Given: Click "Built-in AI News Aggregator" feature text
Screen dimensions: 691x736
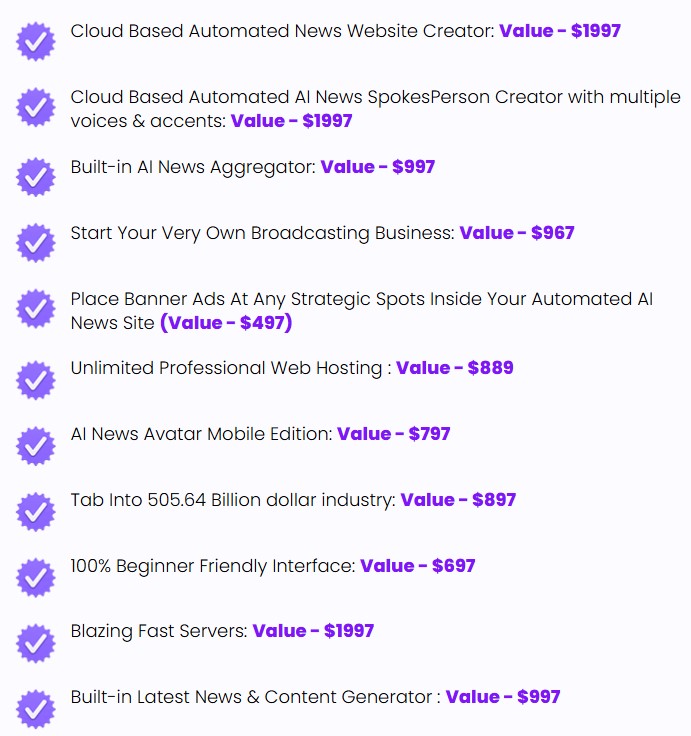Looking at the screenshot, I should coord(193,167).
